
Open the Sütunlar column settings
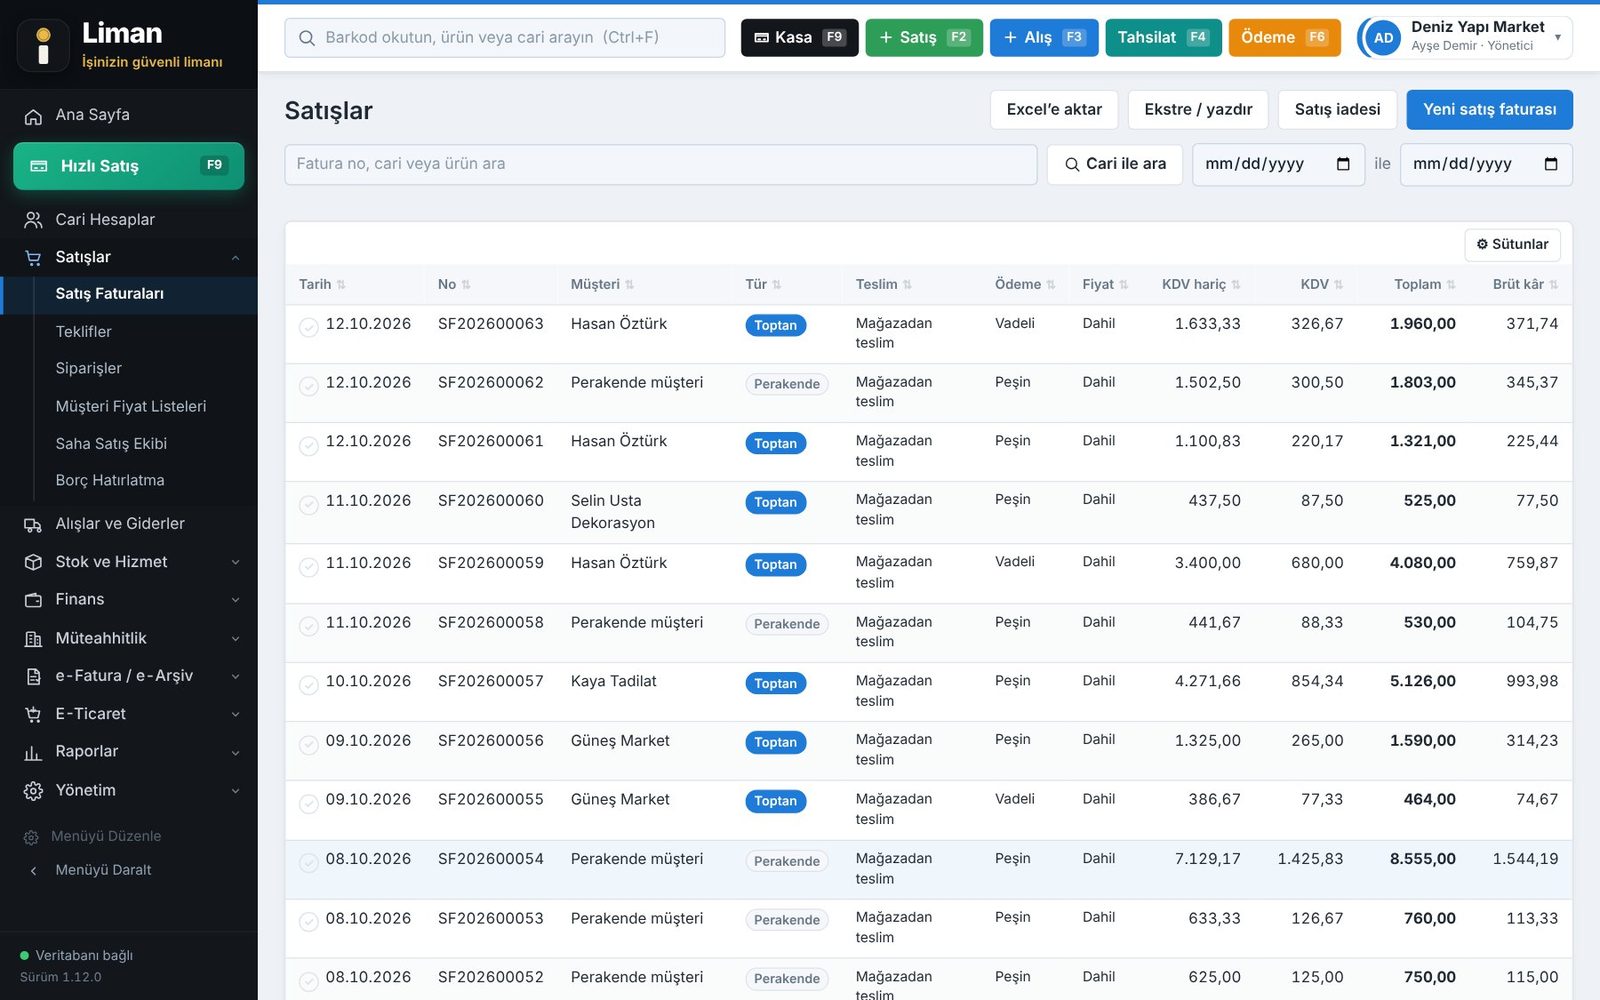[1512, 244]
